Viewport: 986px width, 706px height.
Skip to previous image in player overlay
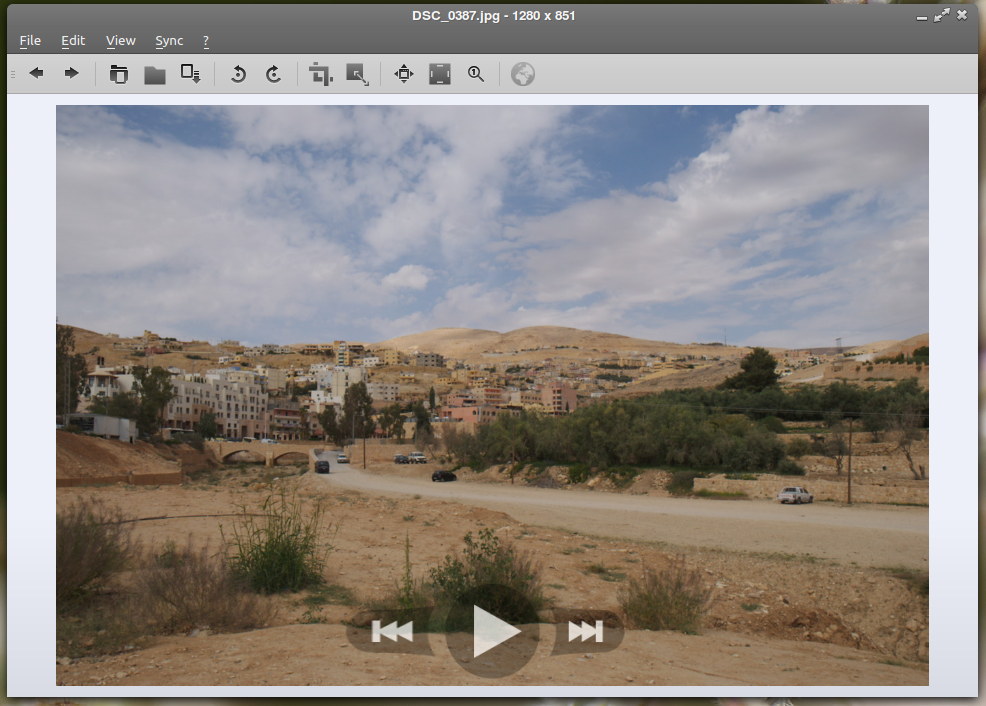point(391,631)
